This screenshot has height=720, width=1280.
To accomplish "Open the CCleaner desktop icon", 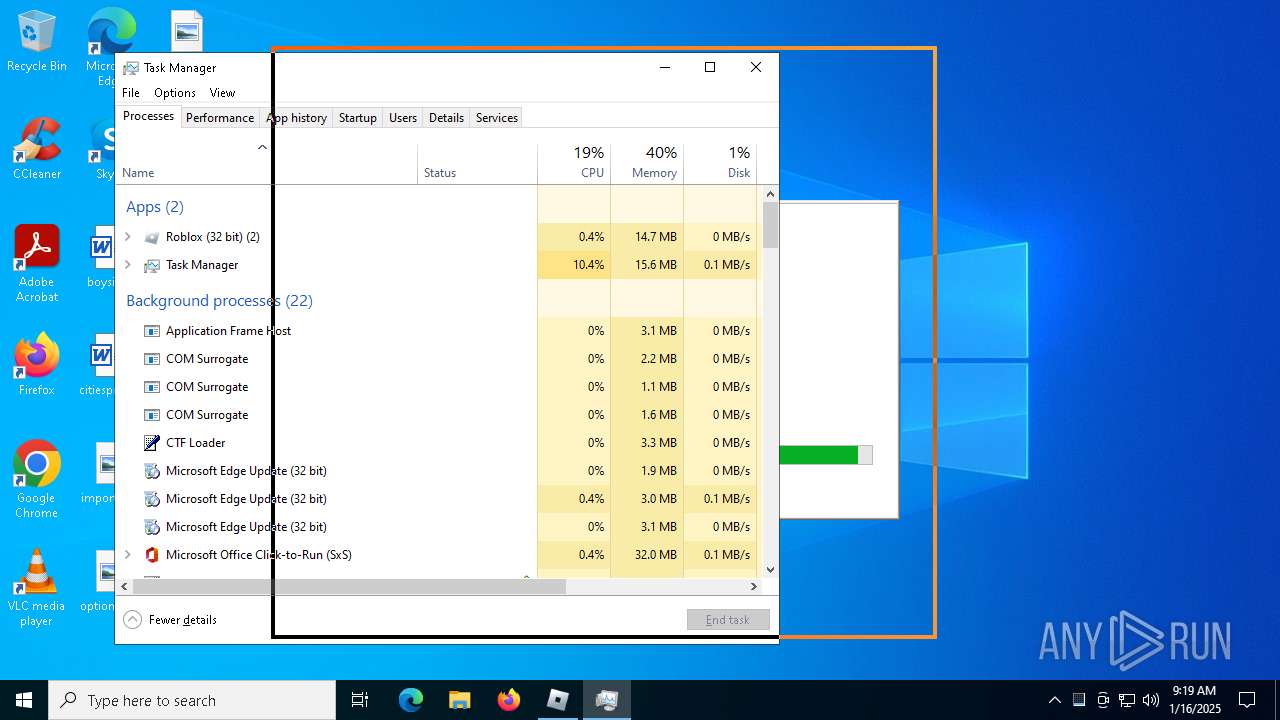I will click(37, 150).
